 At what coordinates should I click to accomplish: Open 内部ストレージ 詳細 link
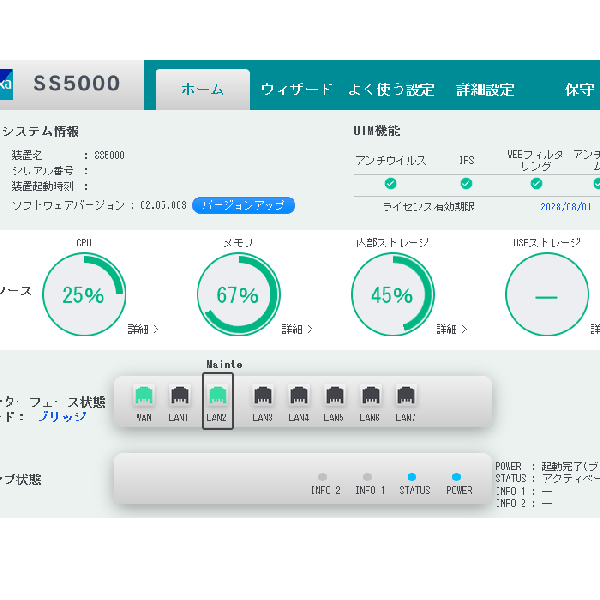click(x=452, y=329)
